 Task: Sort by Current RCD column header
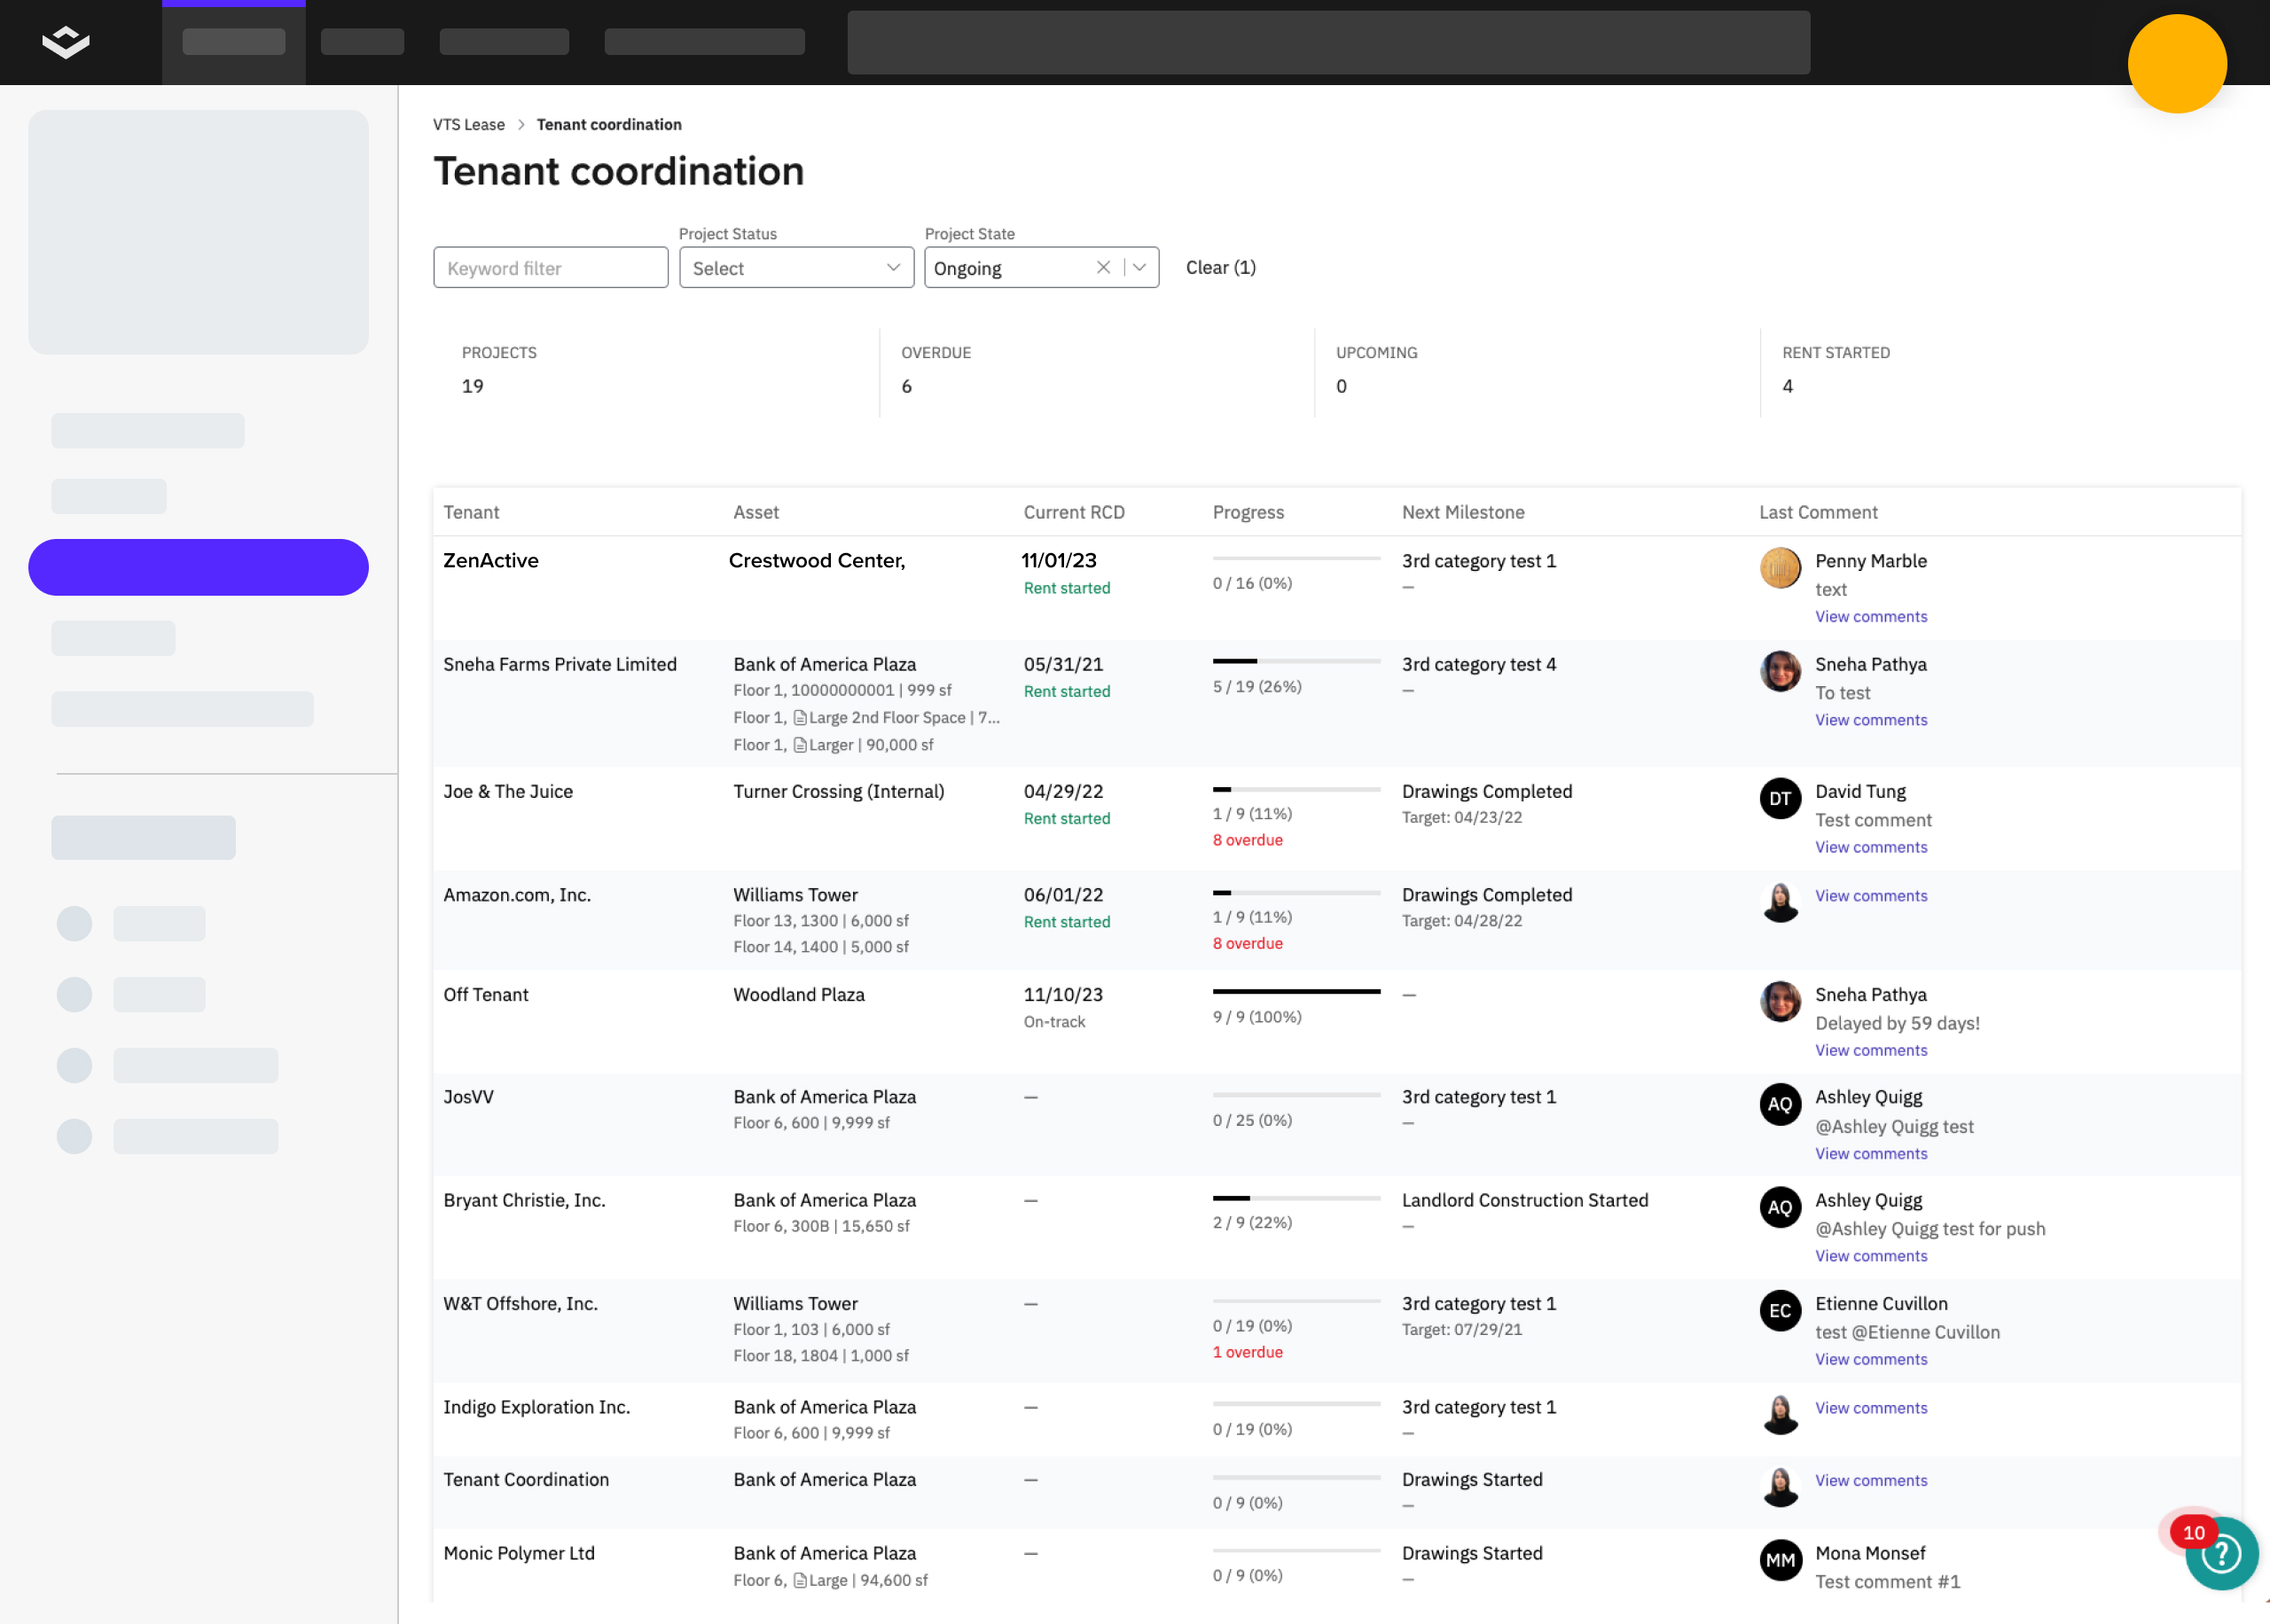[1074, 512]
